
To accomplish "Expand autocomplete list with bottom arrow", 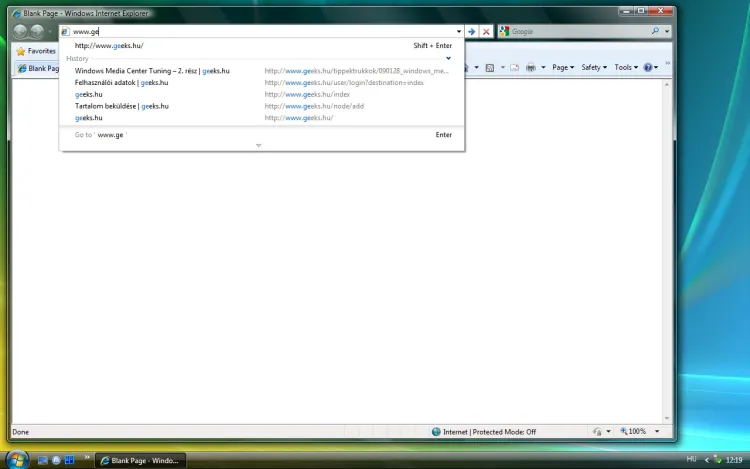I will (258, 146).
